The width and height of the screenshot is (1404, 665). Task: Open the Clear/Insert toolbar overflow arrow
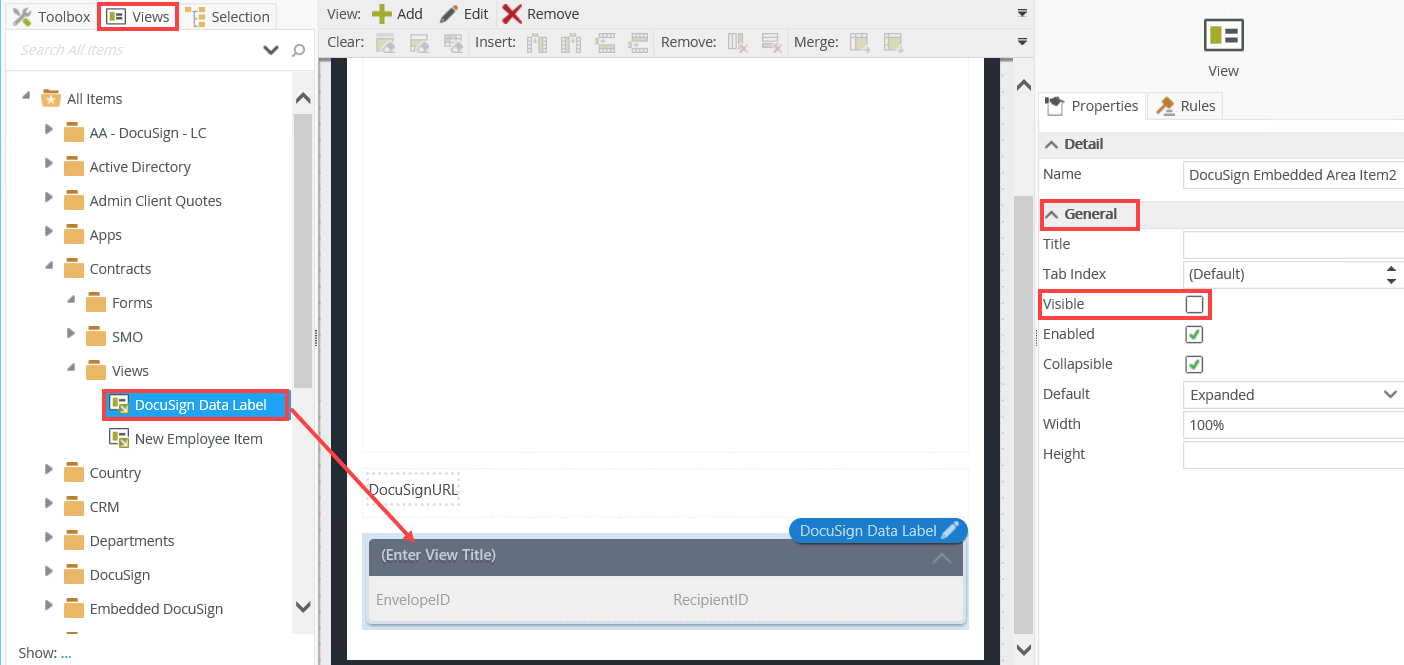pos(1022,41)
